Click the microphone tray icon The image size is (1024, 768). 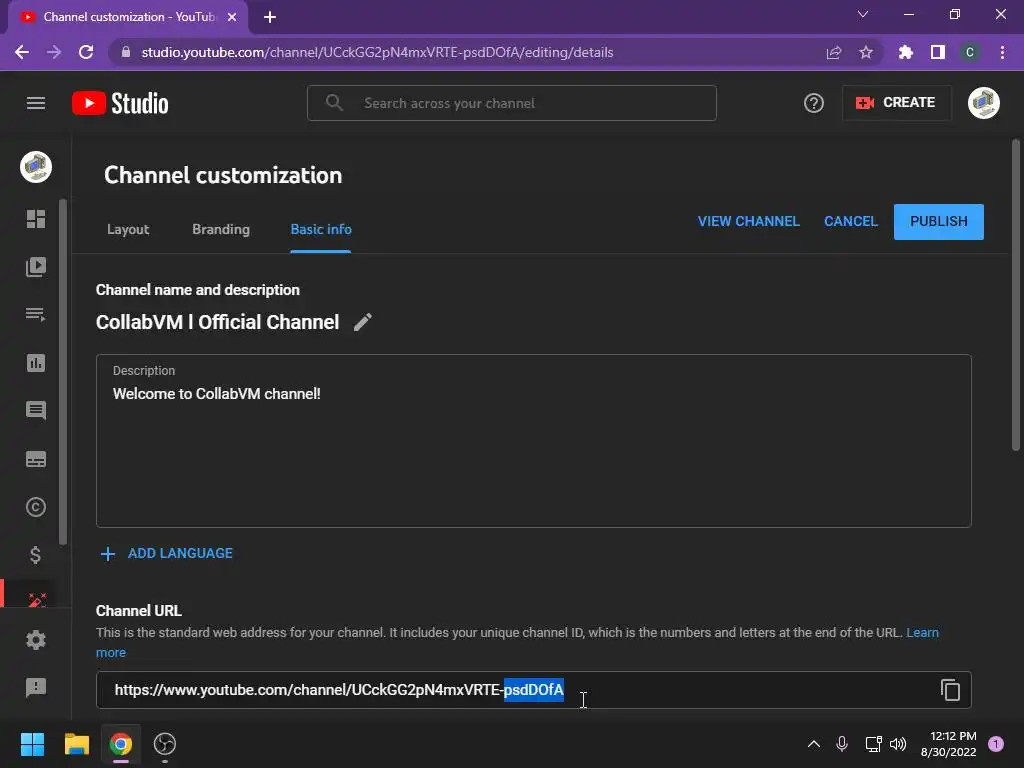[x=842, y=744]
